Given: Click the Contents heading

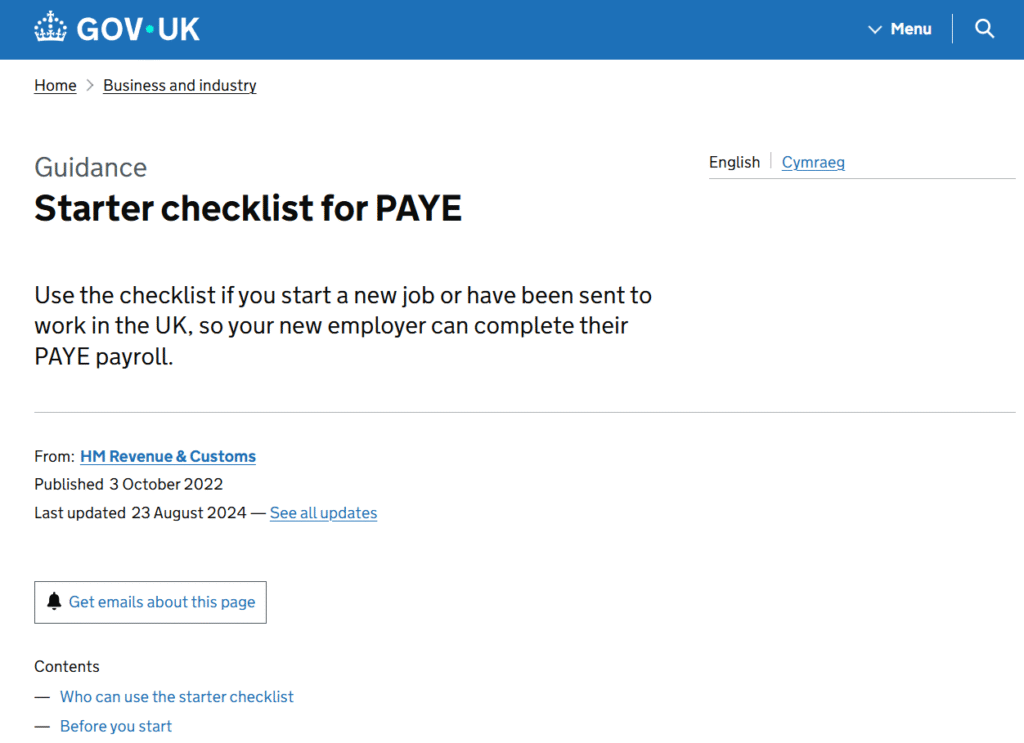Looking at the screenshot, I should click(x=67, y=666).
